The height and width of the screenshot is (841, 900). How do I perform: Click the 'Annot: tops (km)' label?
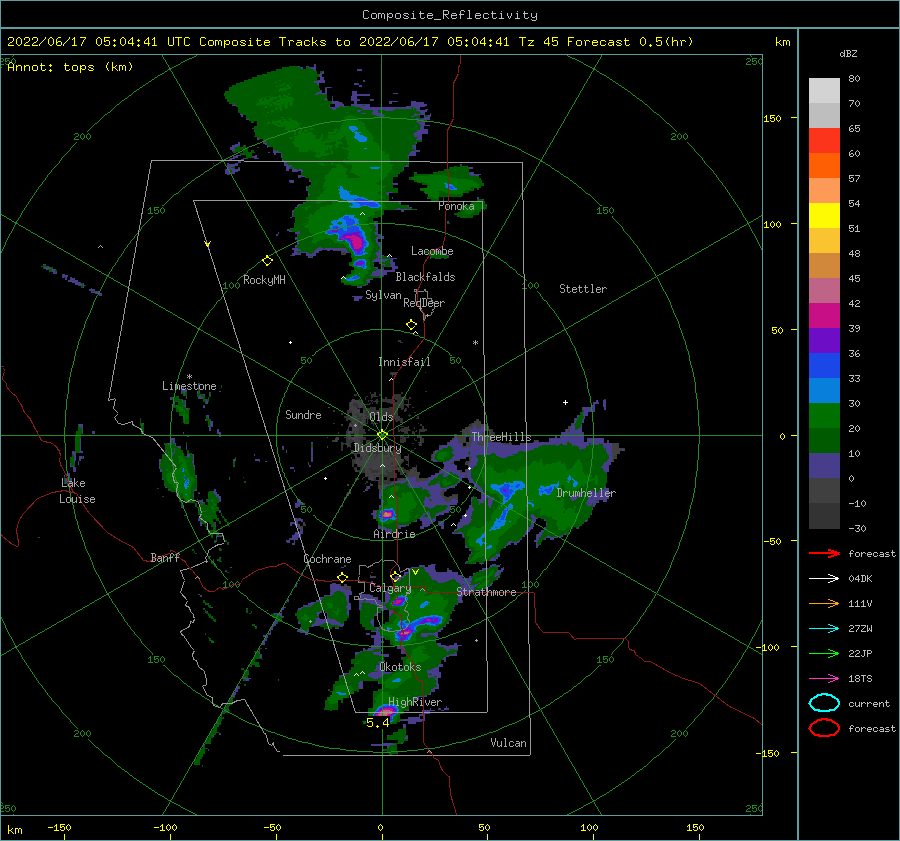tap(70, 67)
